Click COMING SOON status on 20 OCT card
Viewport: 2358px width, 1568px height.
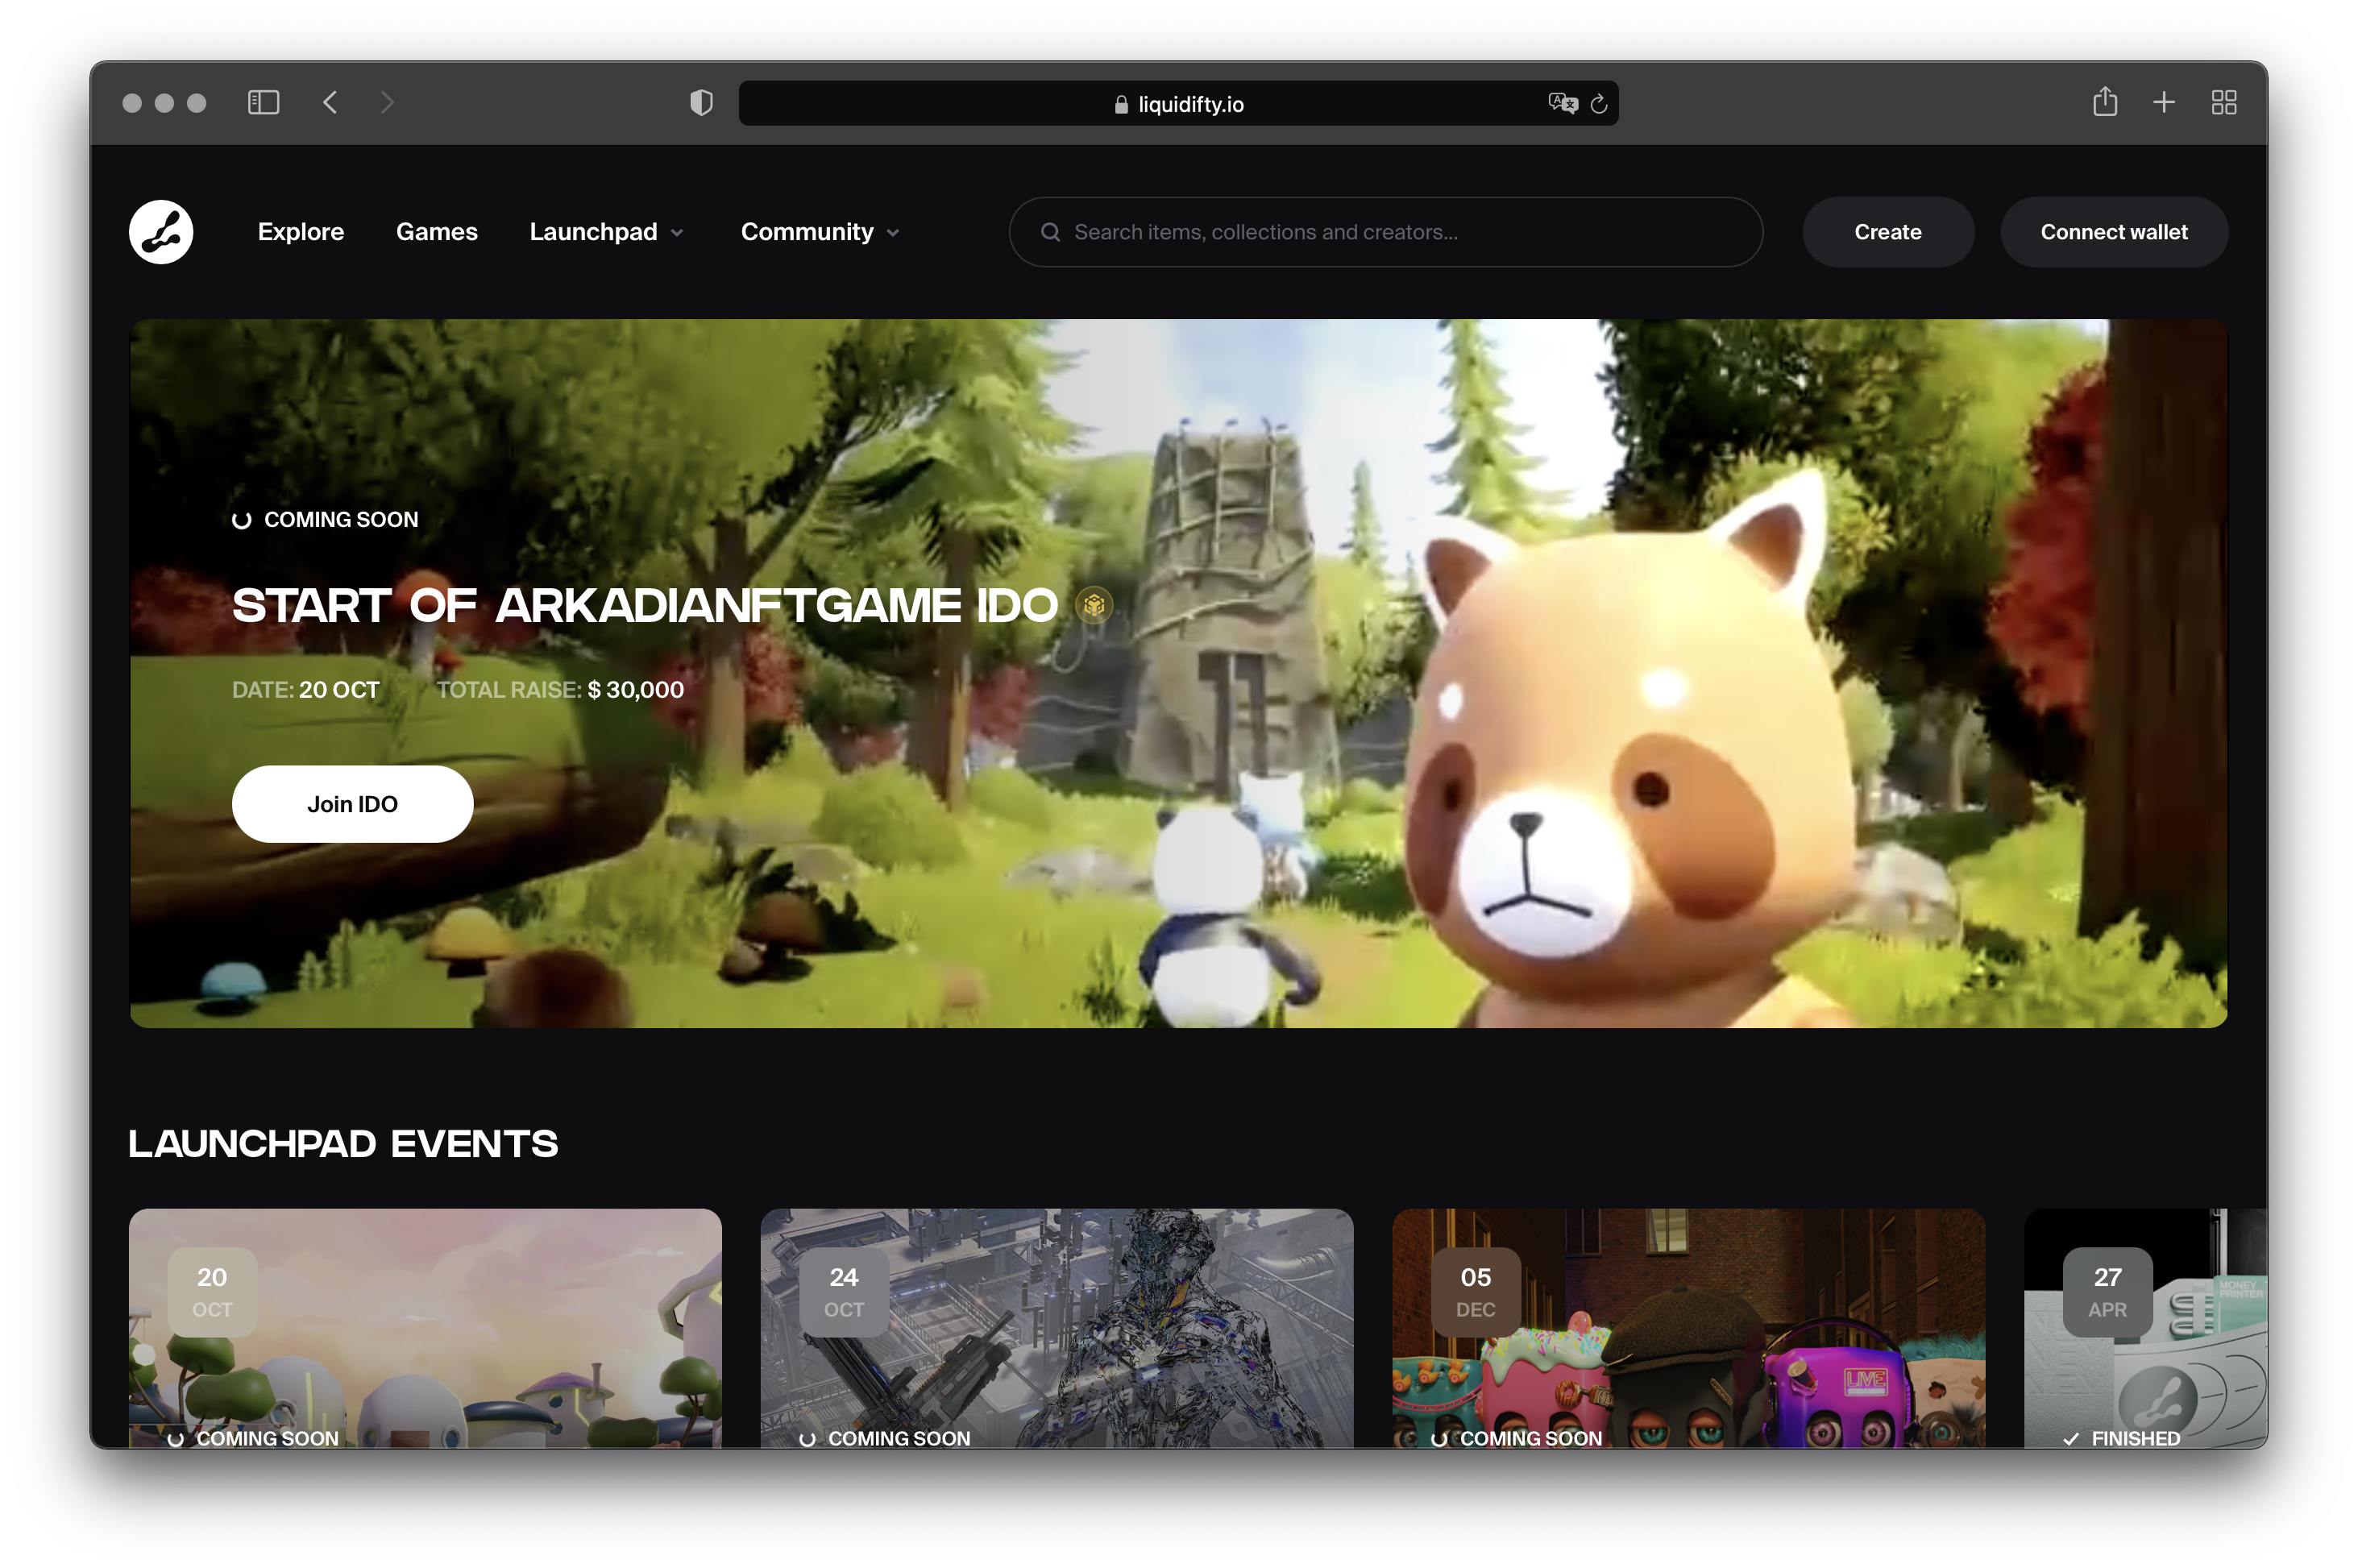point(253,1438)
